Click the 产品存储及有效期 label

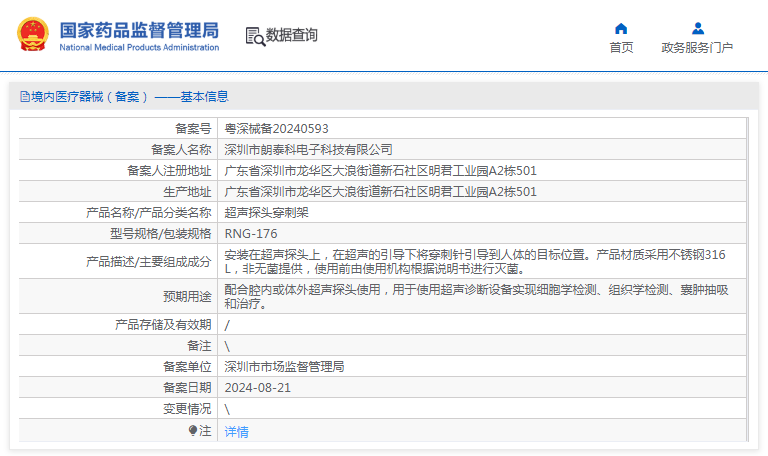163,325
